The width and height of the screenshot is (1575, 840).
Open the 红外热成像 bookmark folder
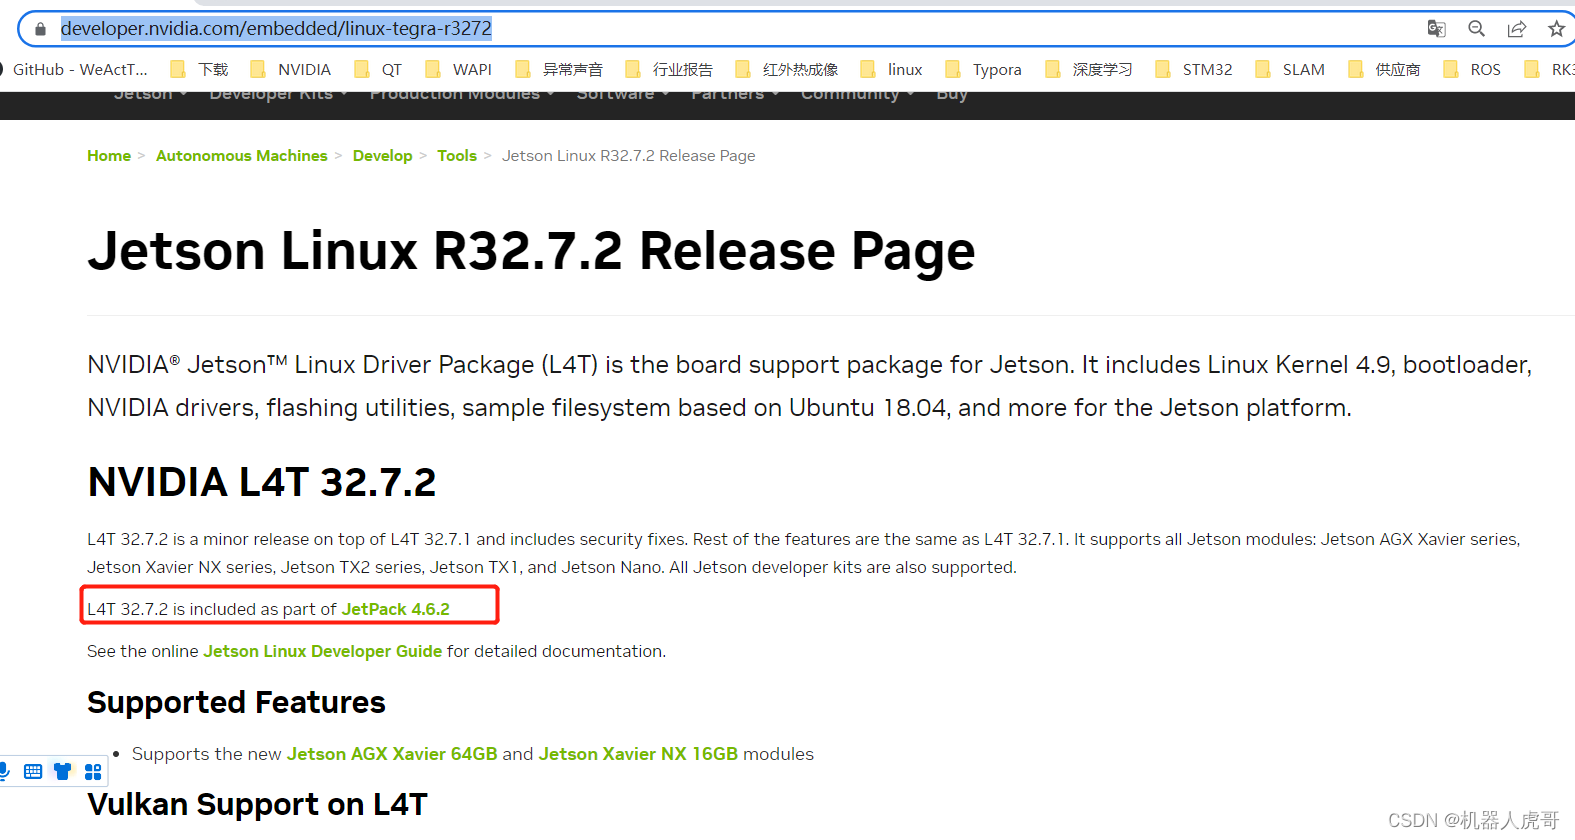786,69
